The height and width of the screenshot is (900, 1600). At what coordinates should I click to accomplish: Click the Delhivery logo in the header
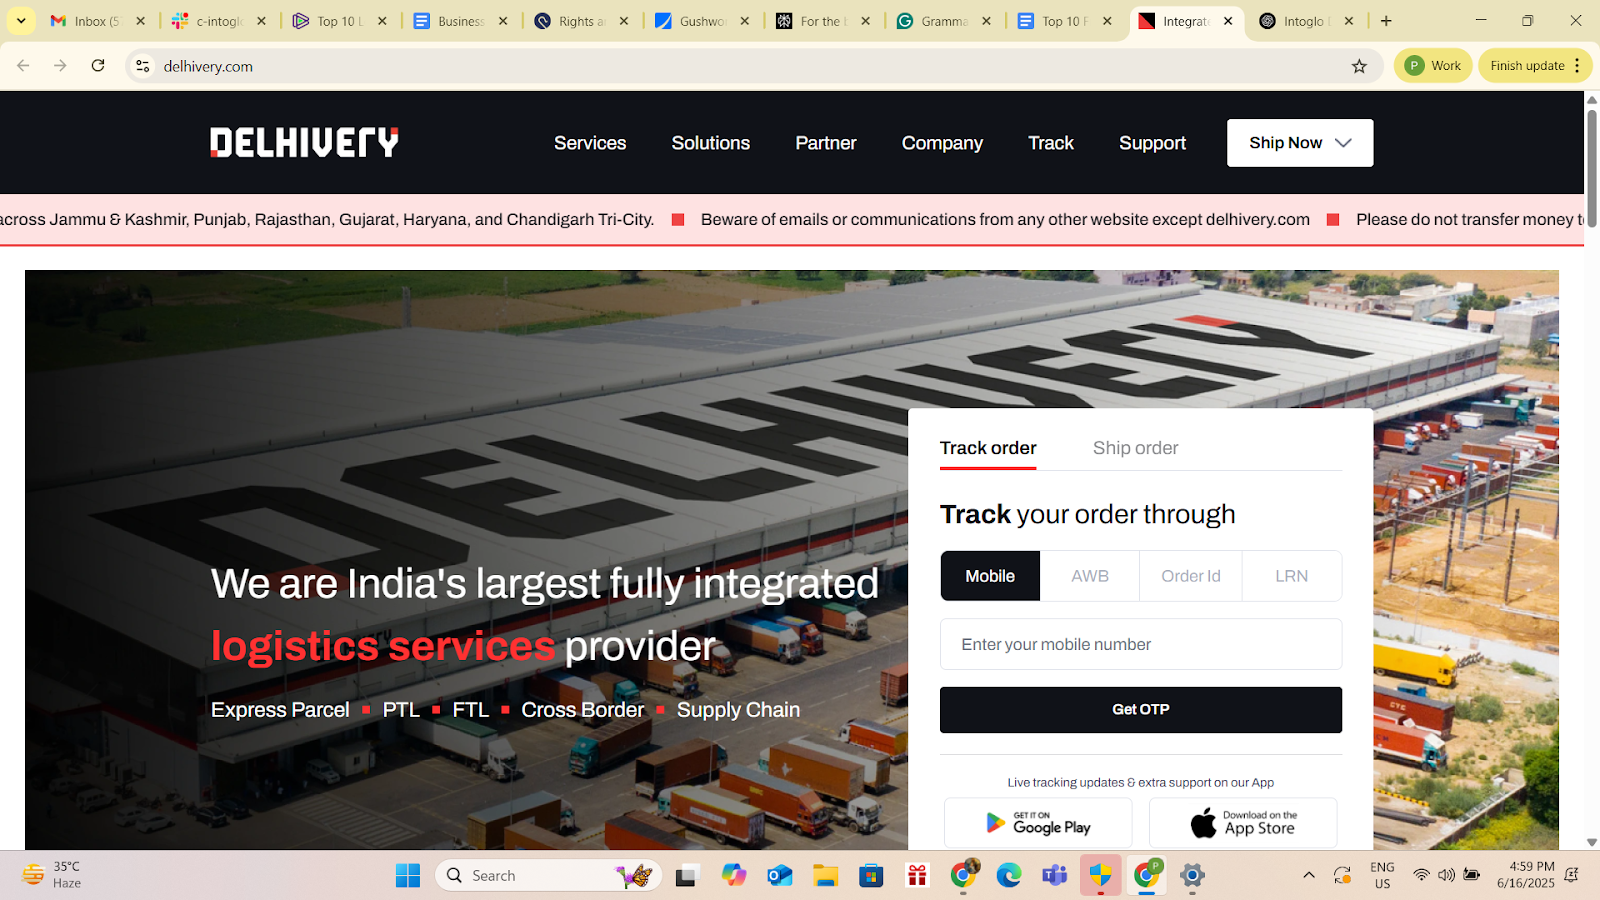tap(304, 143)
